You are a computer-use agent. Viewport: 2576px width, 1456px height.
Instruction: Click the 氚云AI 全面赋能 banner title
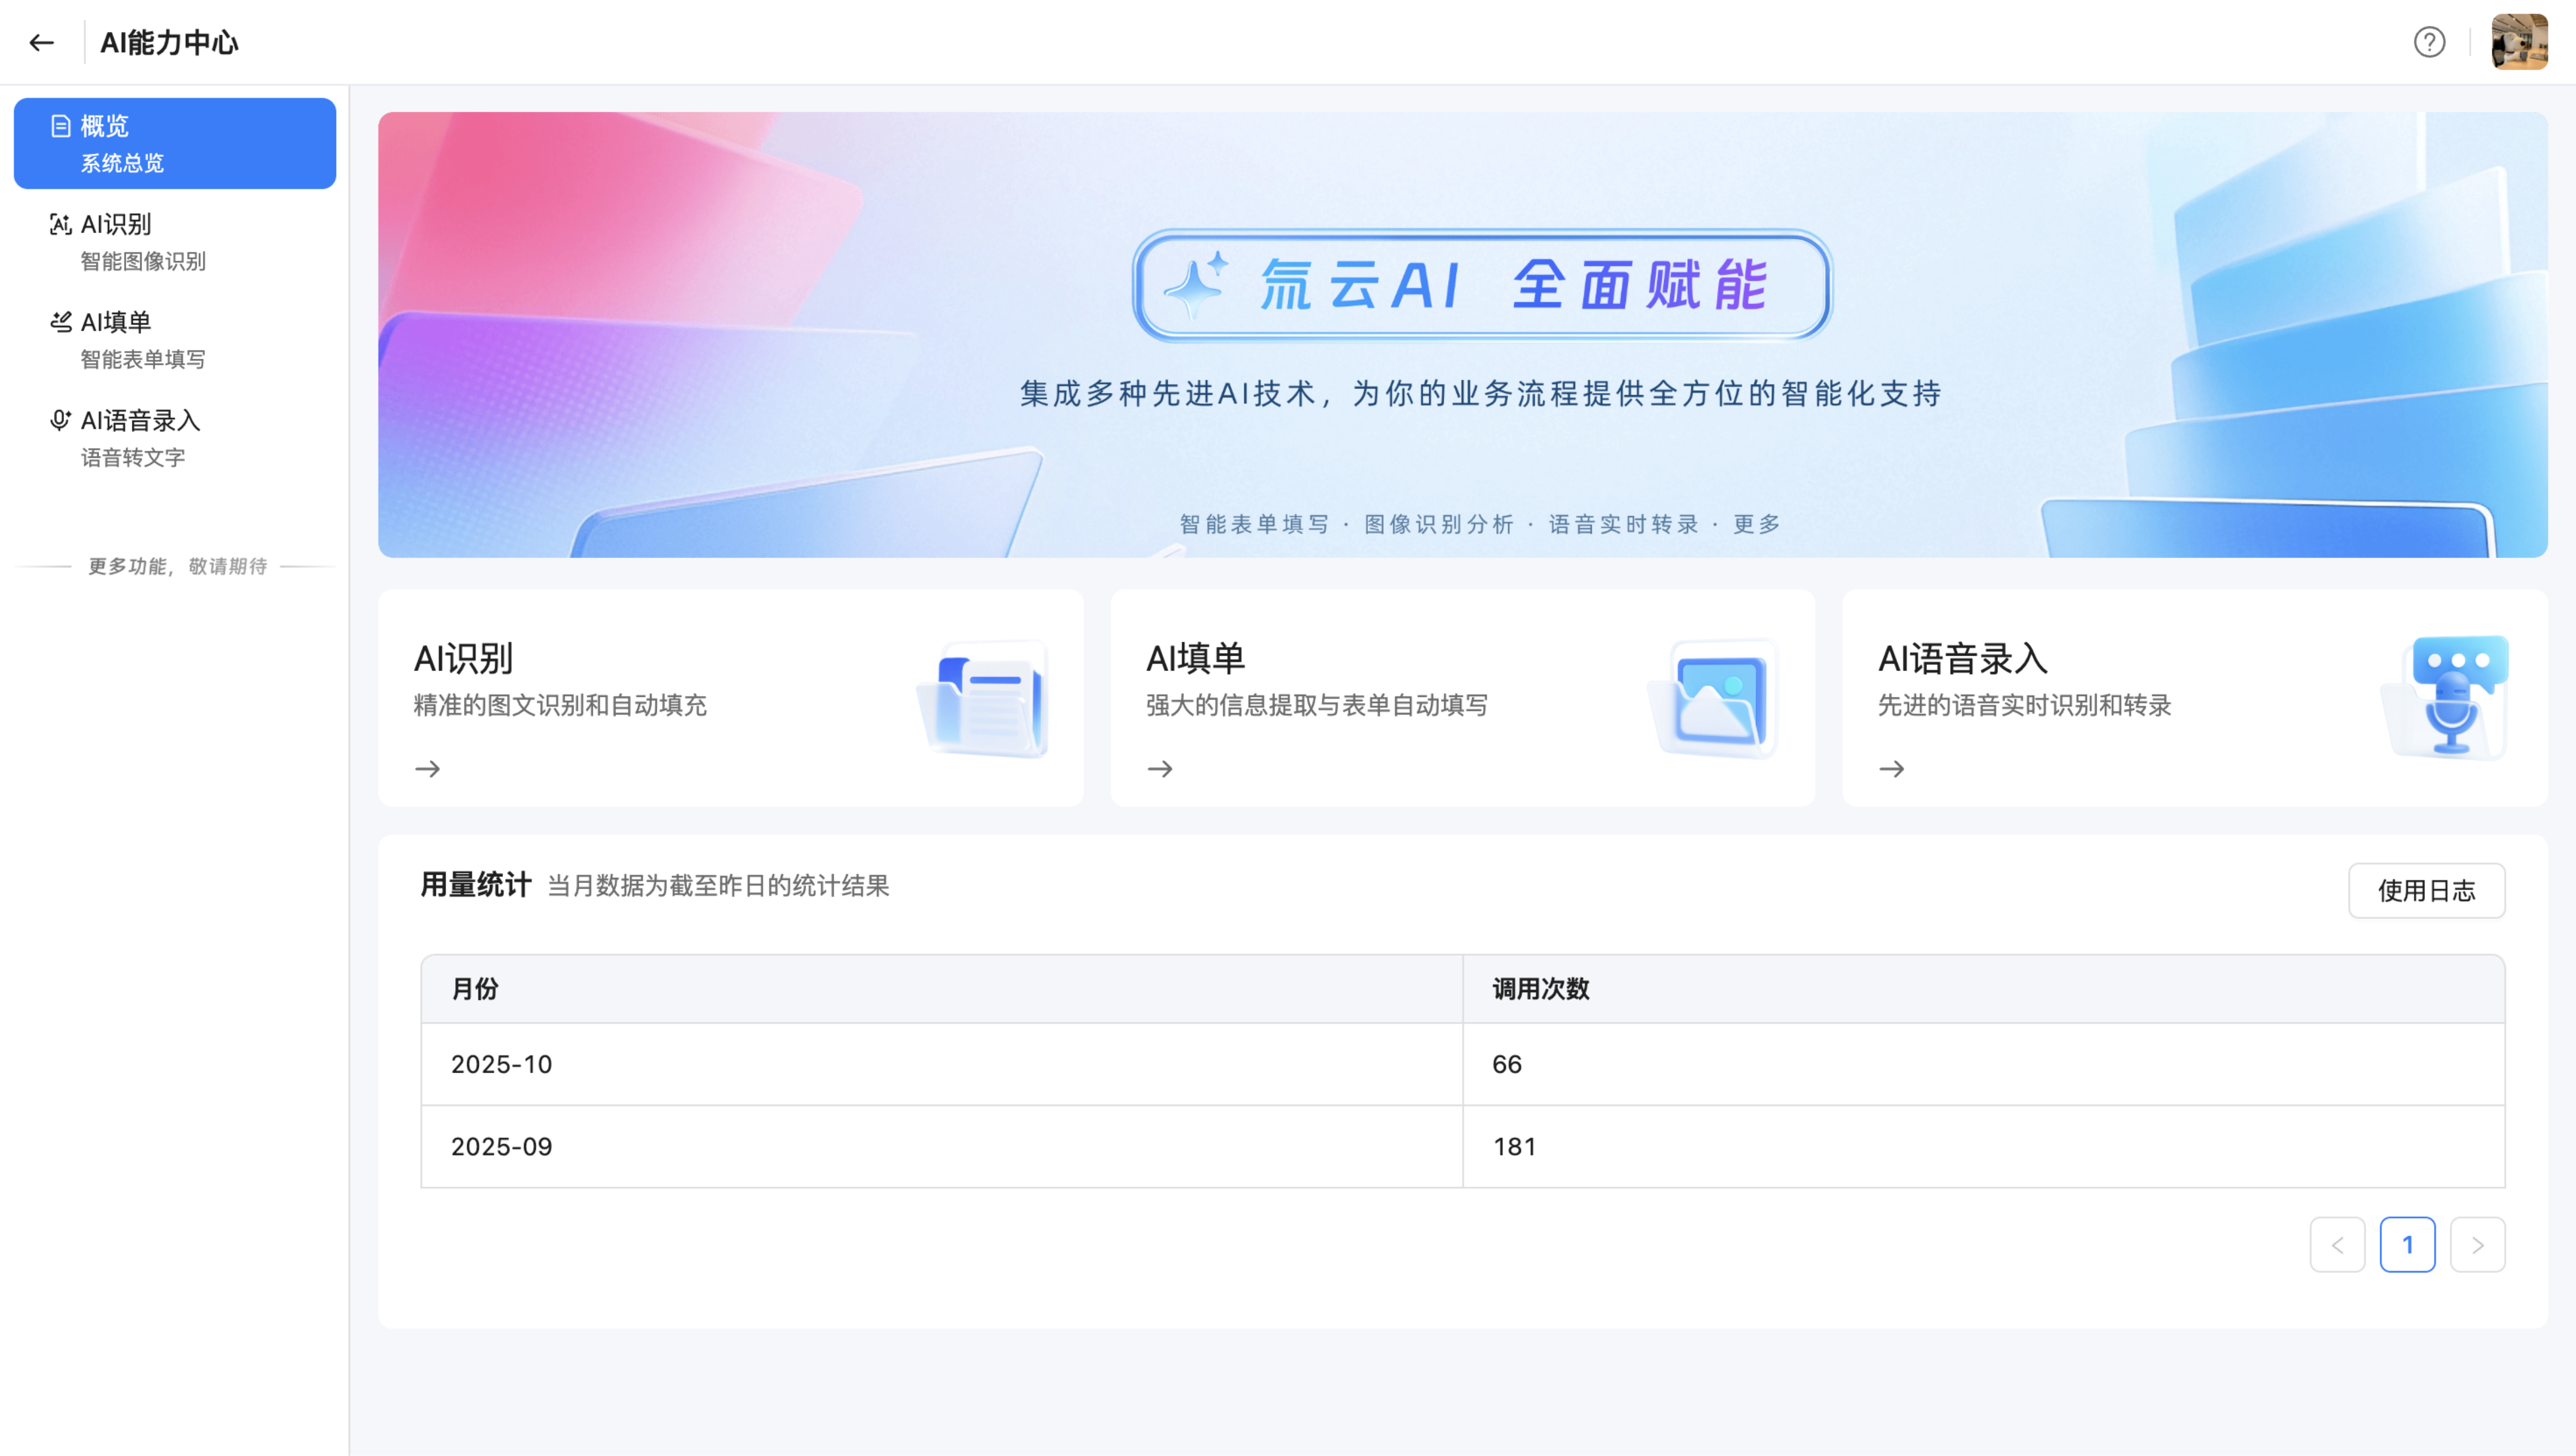point(1482,286)
